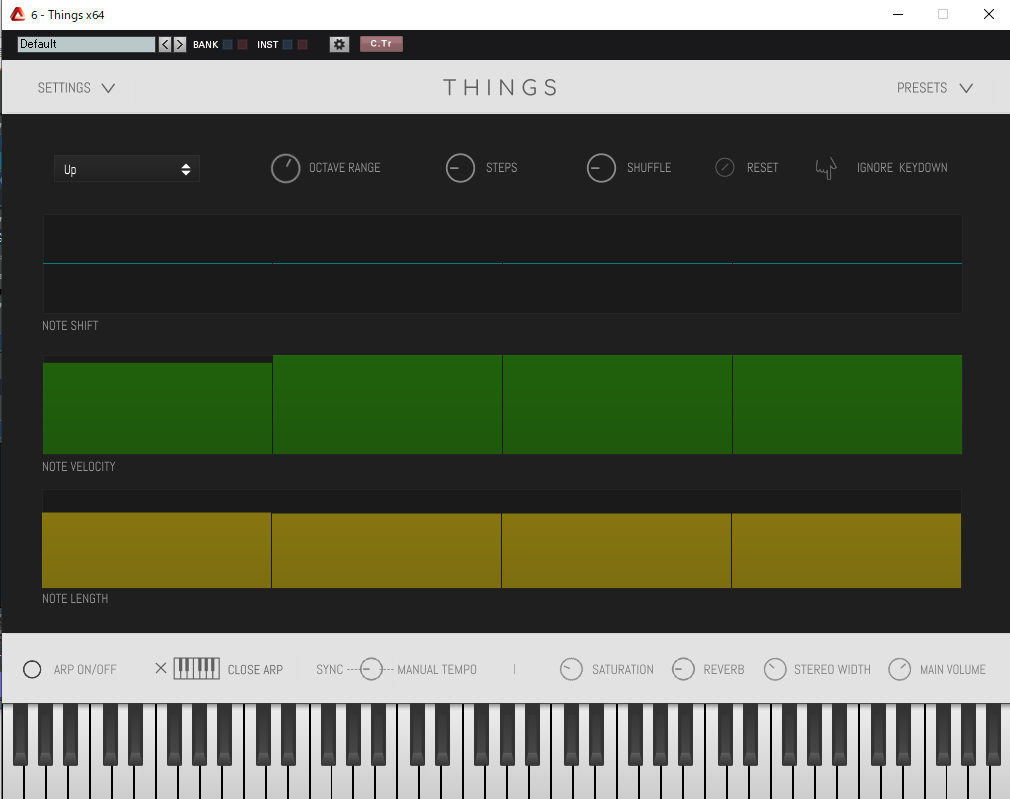The height and width of the screenshot is (799, 1010).
Task: Click the OCTAVE RANGE label
Action: click(345, 168)
